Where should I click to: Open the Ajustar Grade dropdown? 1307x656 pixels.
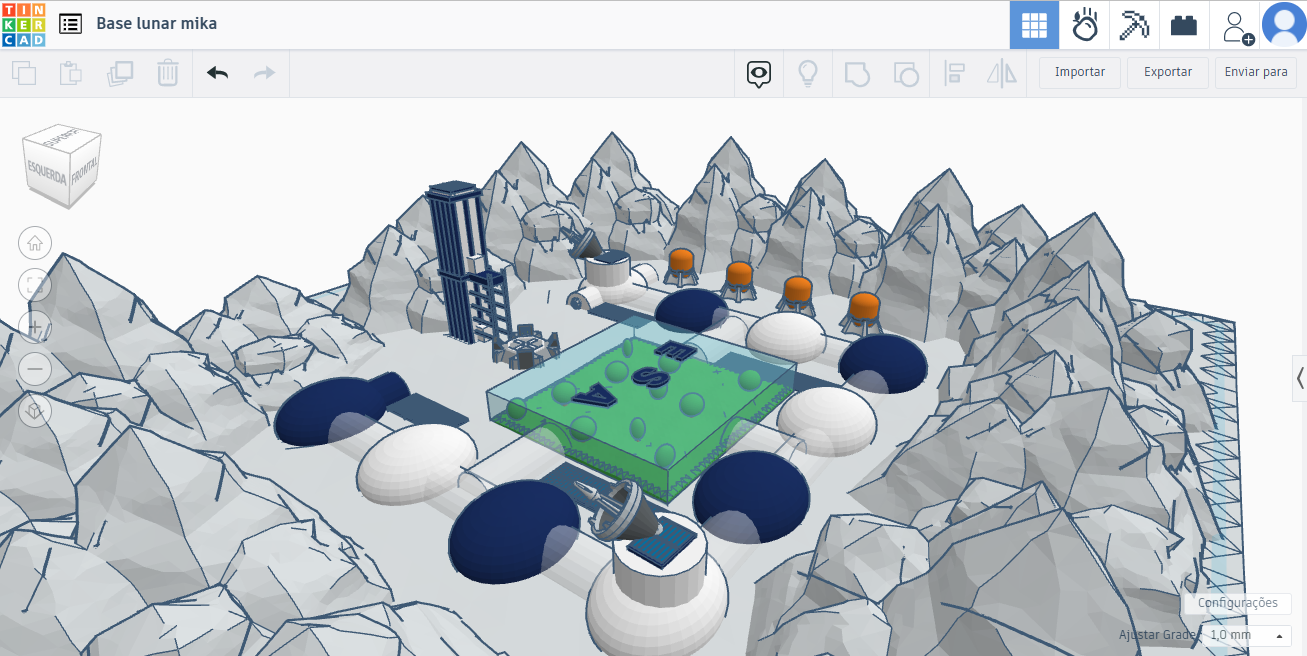(x=1246, y=635)
